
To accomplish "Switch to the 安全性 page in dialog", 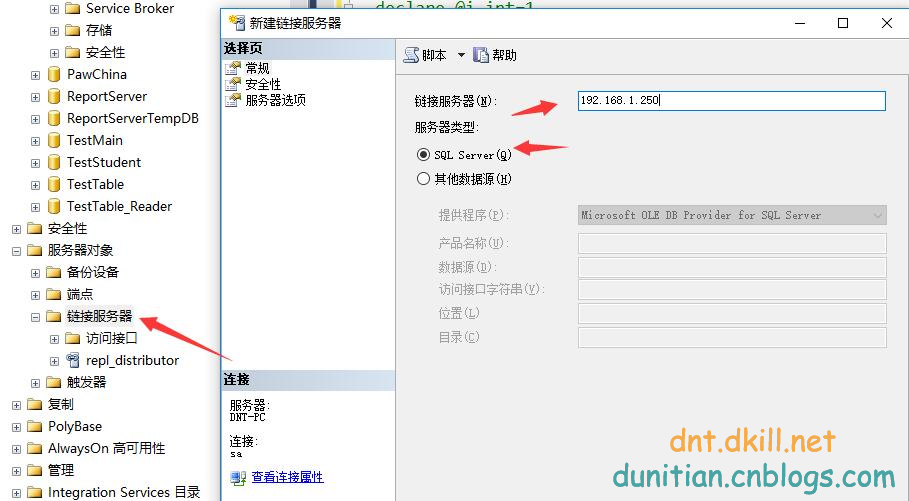I will [x=263, y=84].
